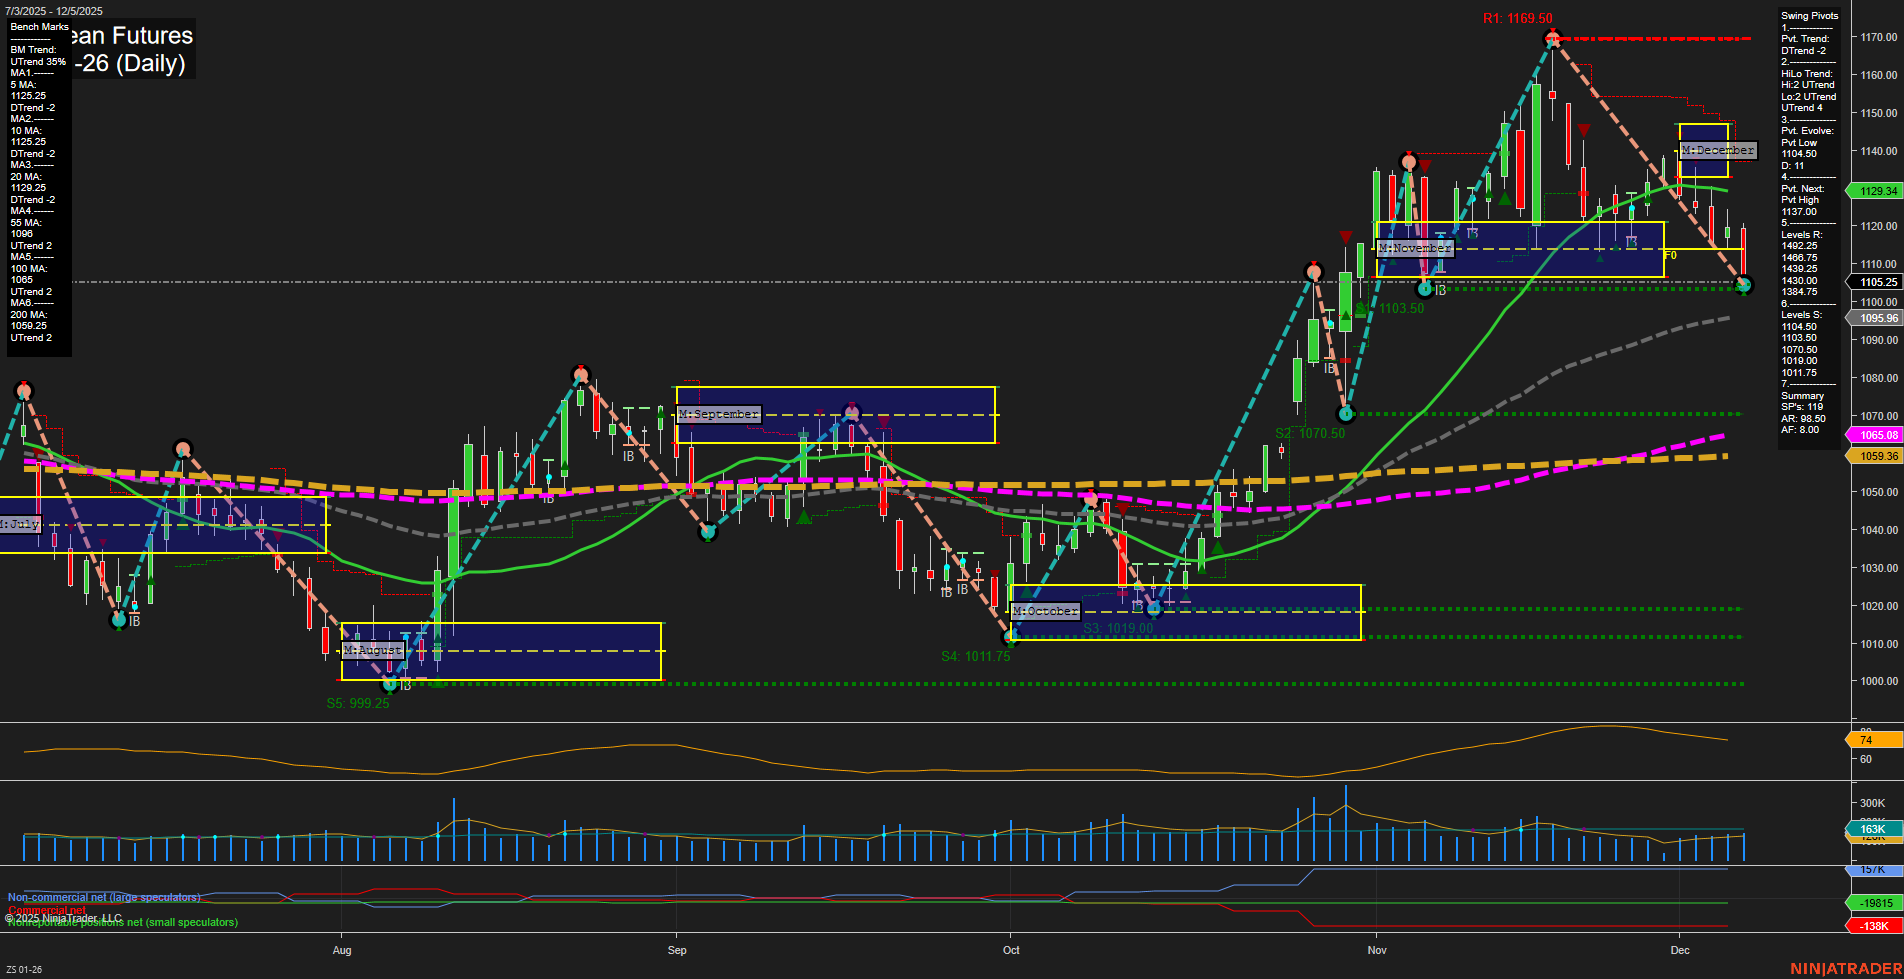
Task: Collapse the Swing Pivots panel
Action: [x=1808, y=15]
